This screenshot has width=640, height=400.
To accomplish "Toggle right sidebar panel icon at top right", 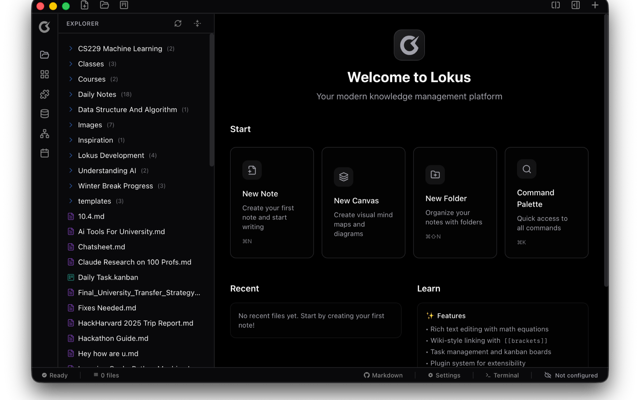I will [576, 5].
